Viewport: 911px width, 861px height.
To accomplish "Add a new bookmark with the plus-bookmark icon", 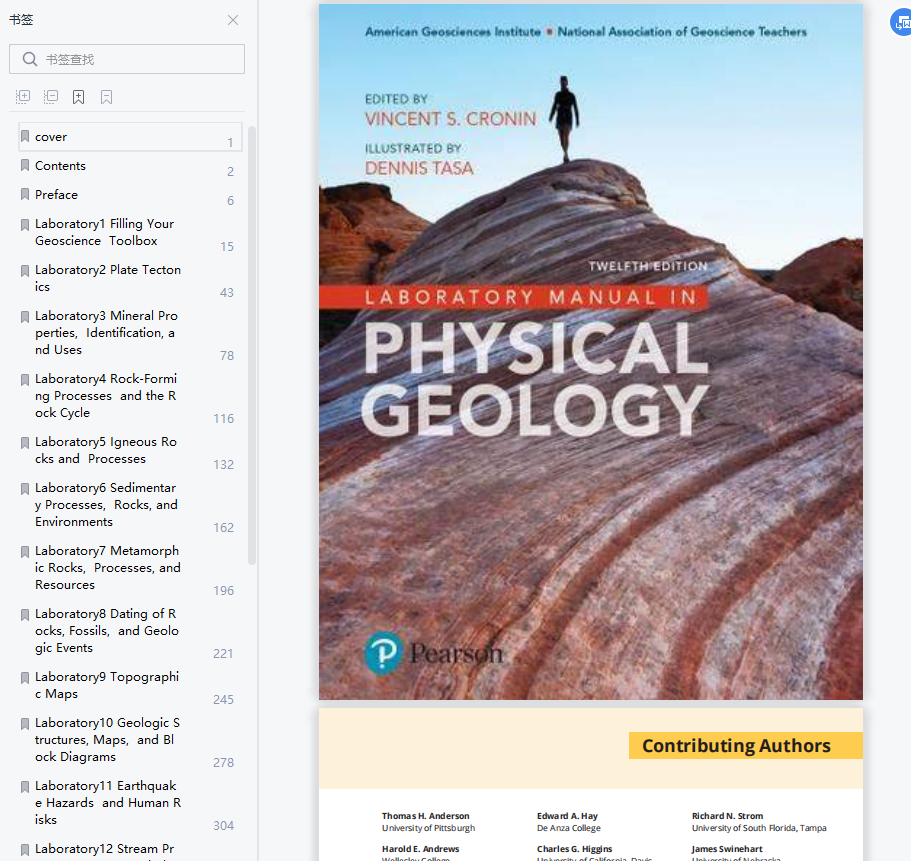I will 78,97.
